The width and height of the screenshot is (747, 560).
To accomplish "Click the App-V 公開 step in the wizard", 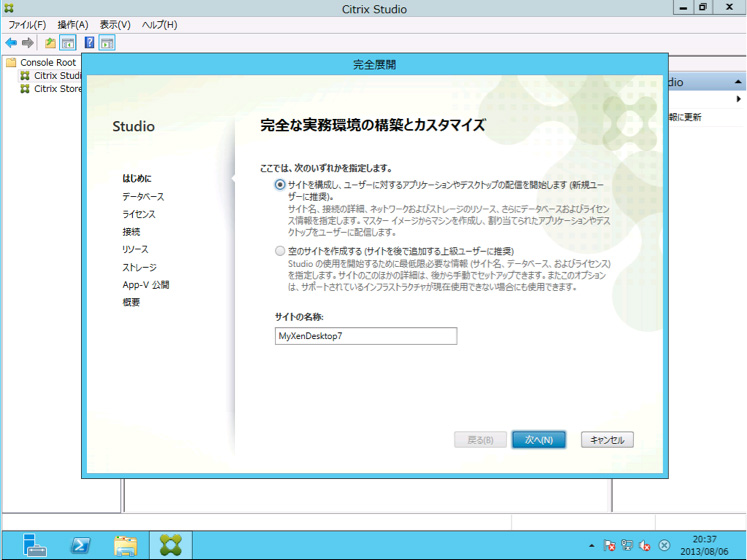I will (x=146, y=285).
